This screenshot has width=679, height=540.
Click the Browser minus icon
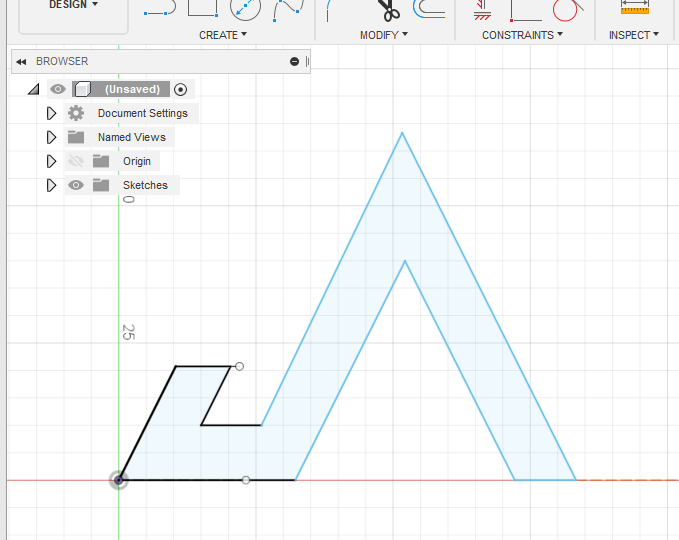point(294,61)
